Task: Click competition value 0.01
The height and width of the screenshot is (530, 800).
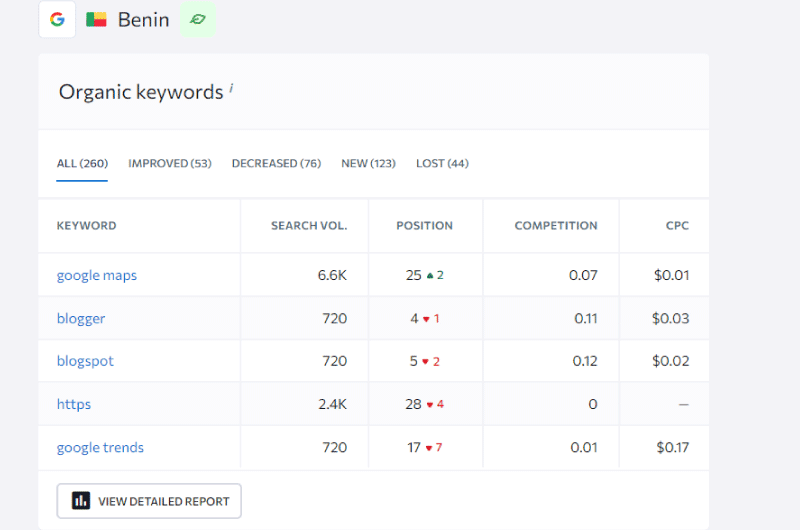Action: [584, 447]
